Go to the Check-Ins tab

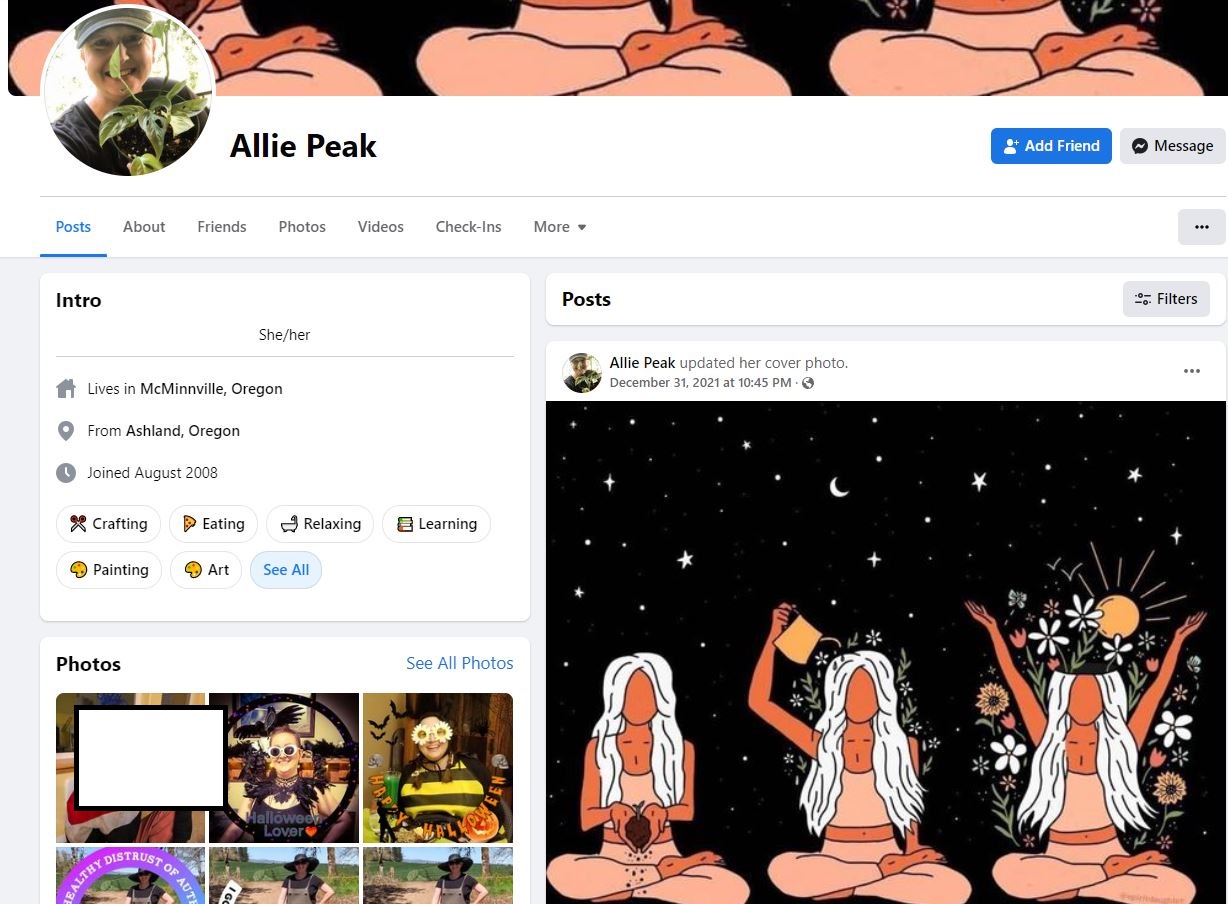tap(468, 227)
